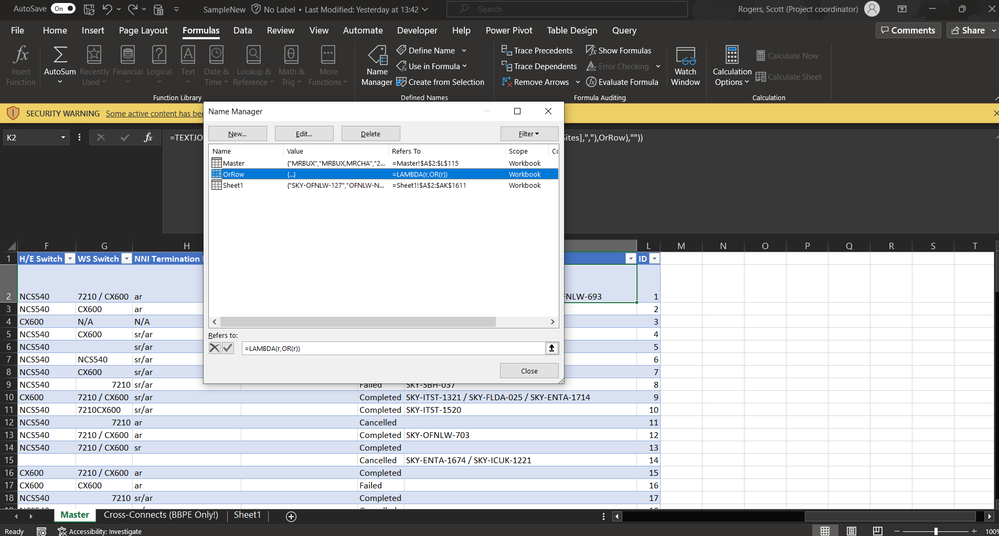Select the Master entry in the names list
This screenshot has width=999, height=536.
[x=233, y=163]
